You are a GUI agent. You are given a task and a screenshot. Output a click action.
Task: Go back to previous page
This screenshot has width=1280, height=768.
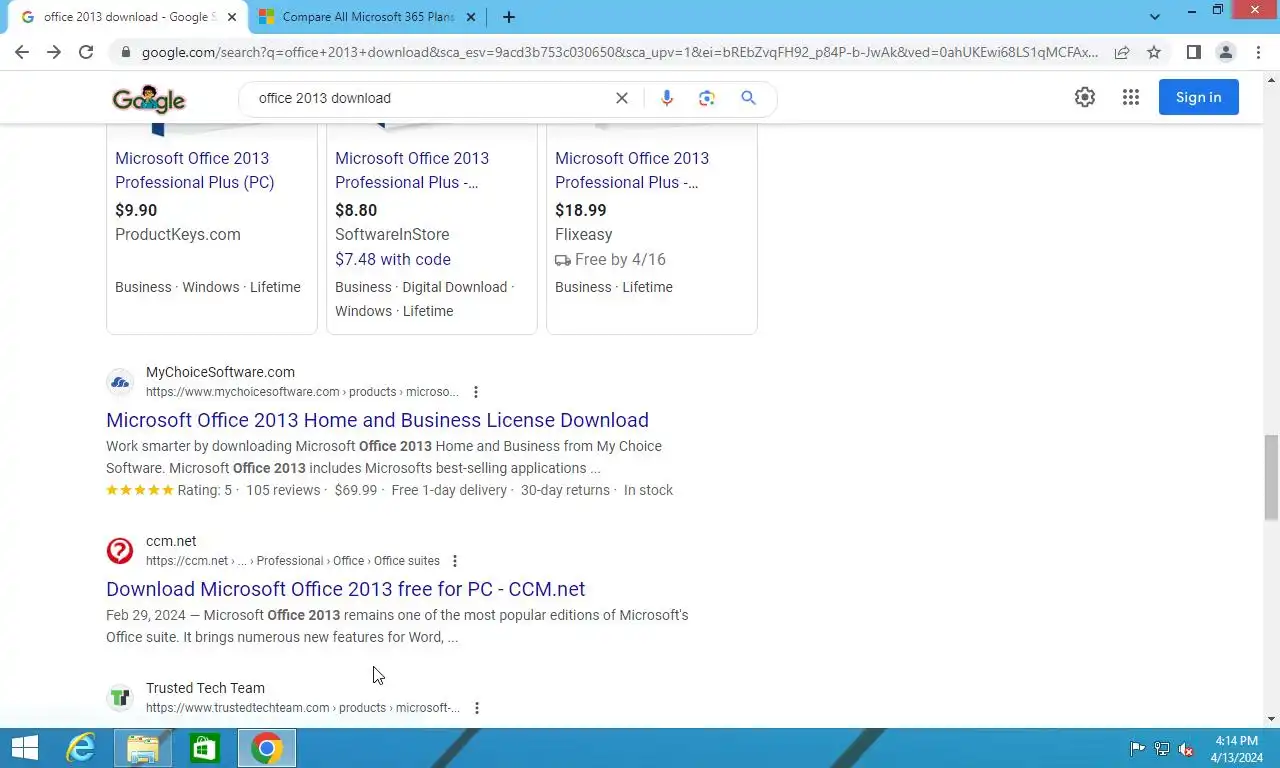tap(22, 52)
